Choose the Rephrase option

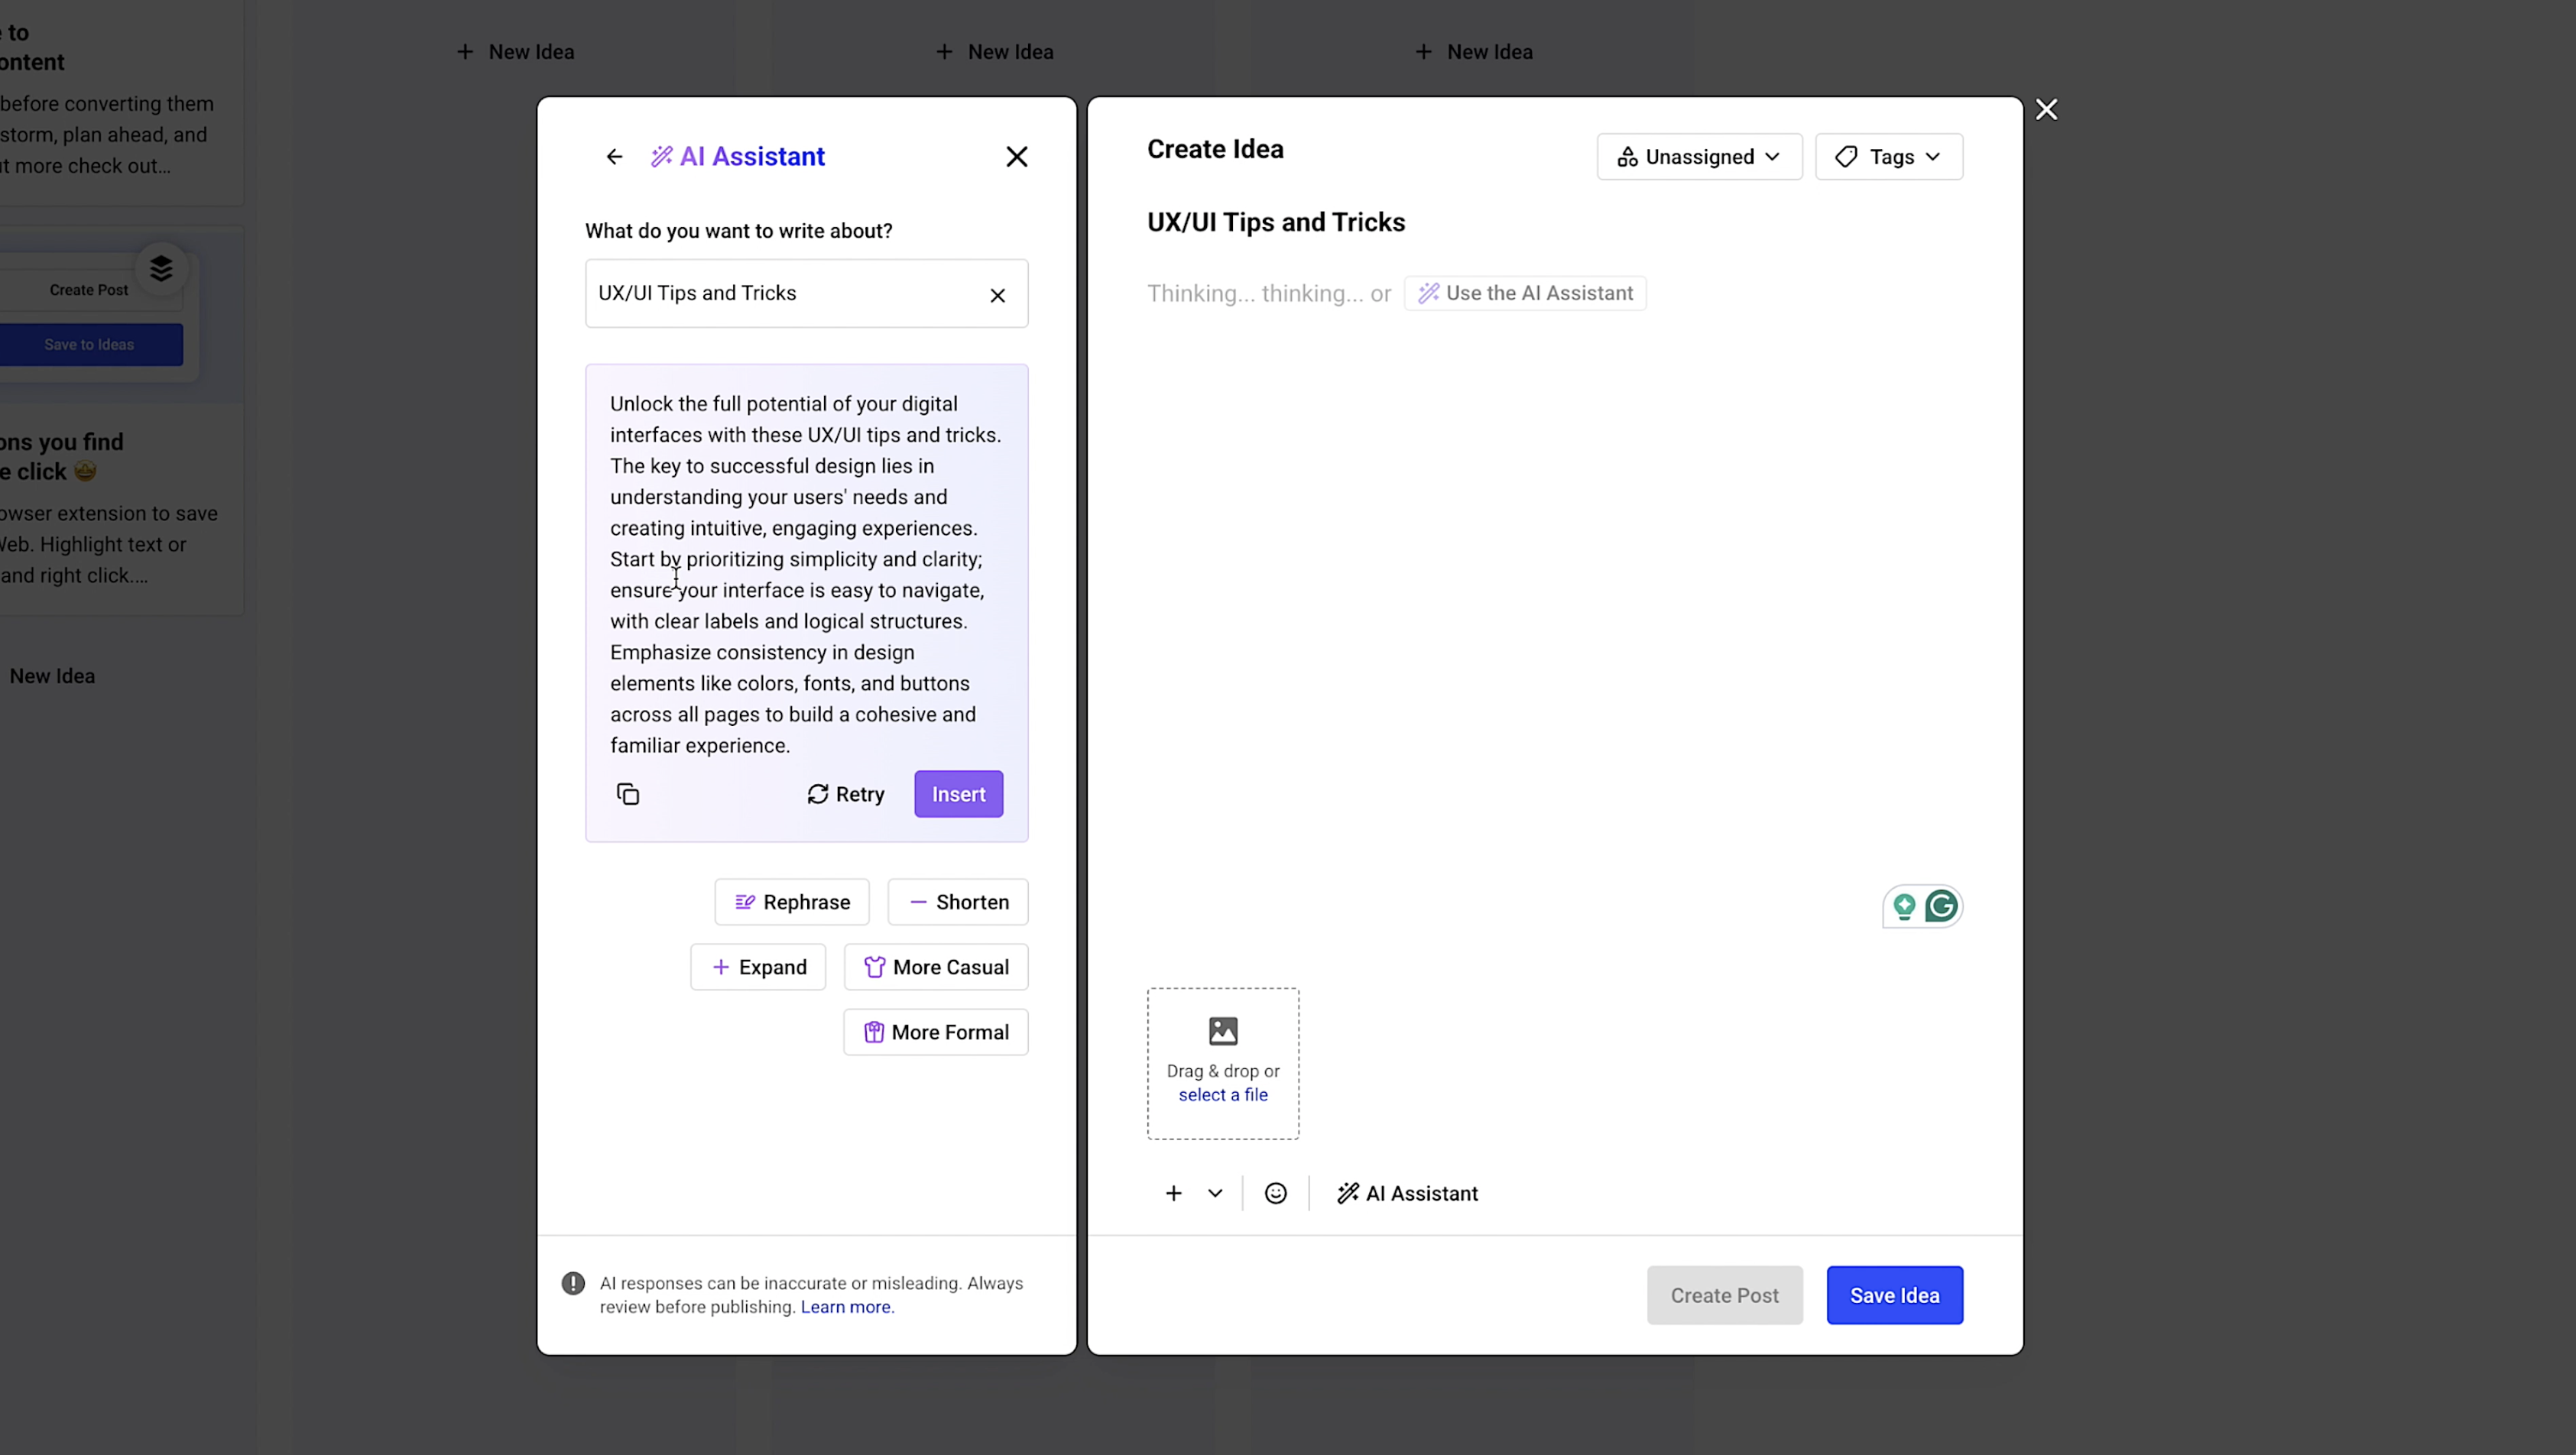tap(791, 902)
